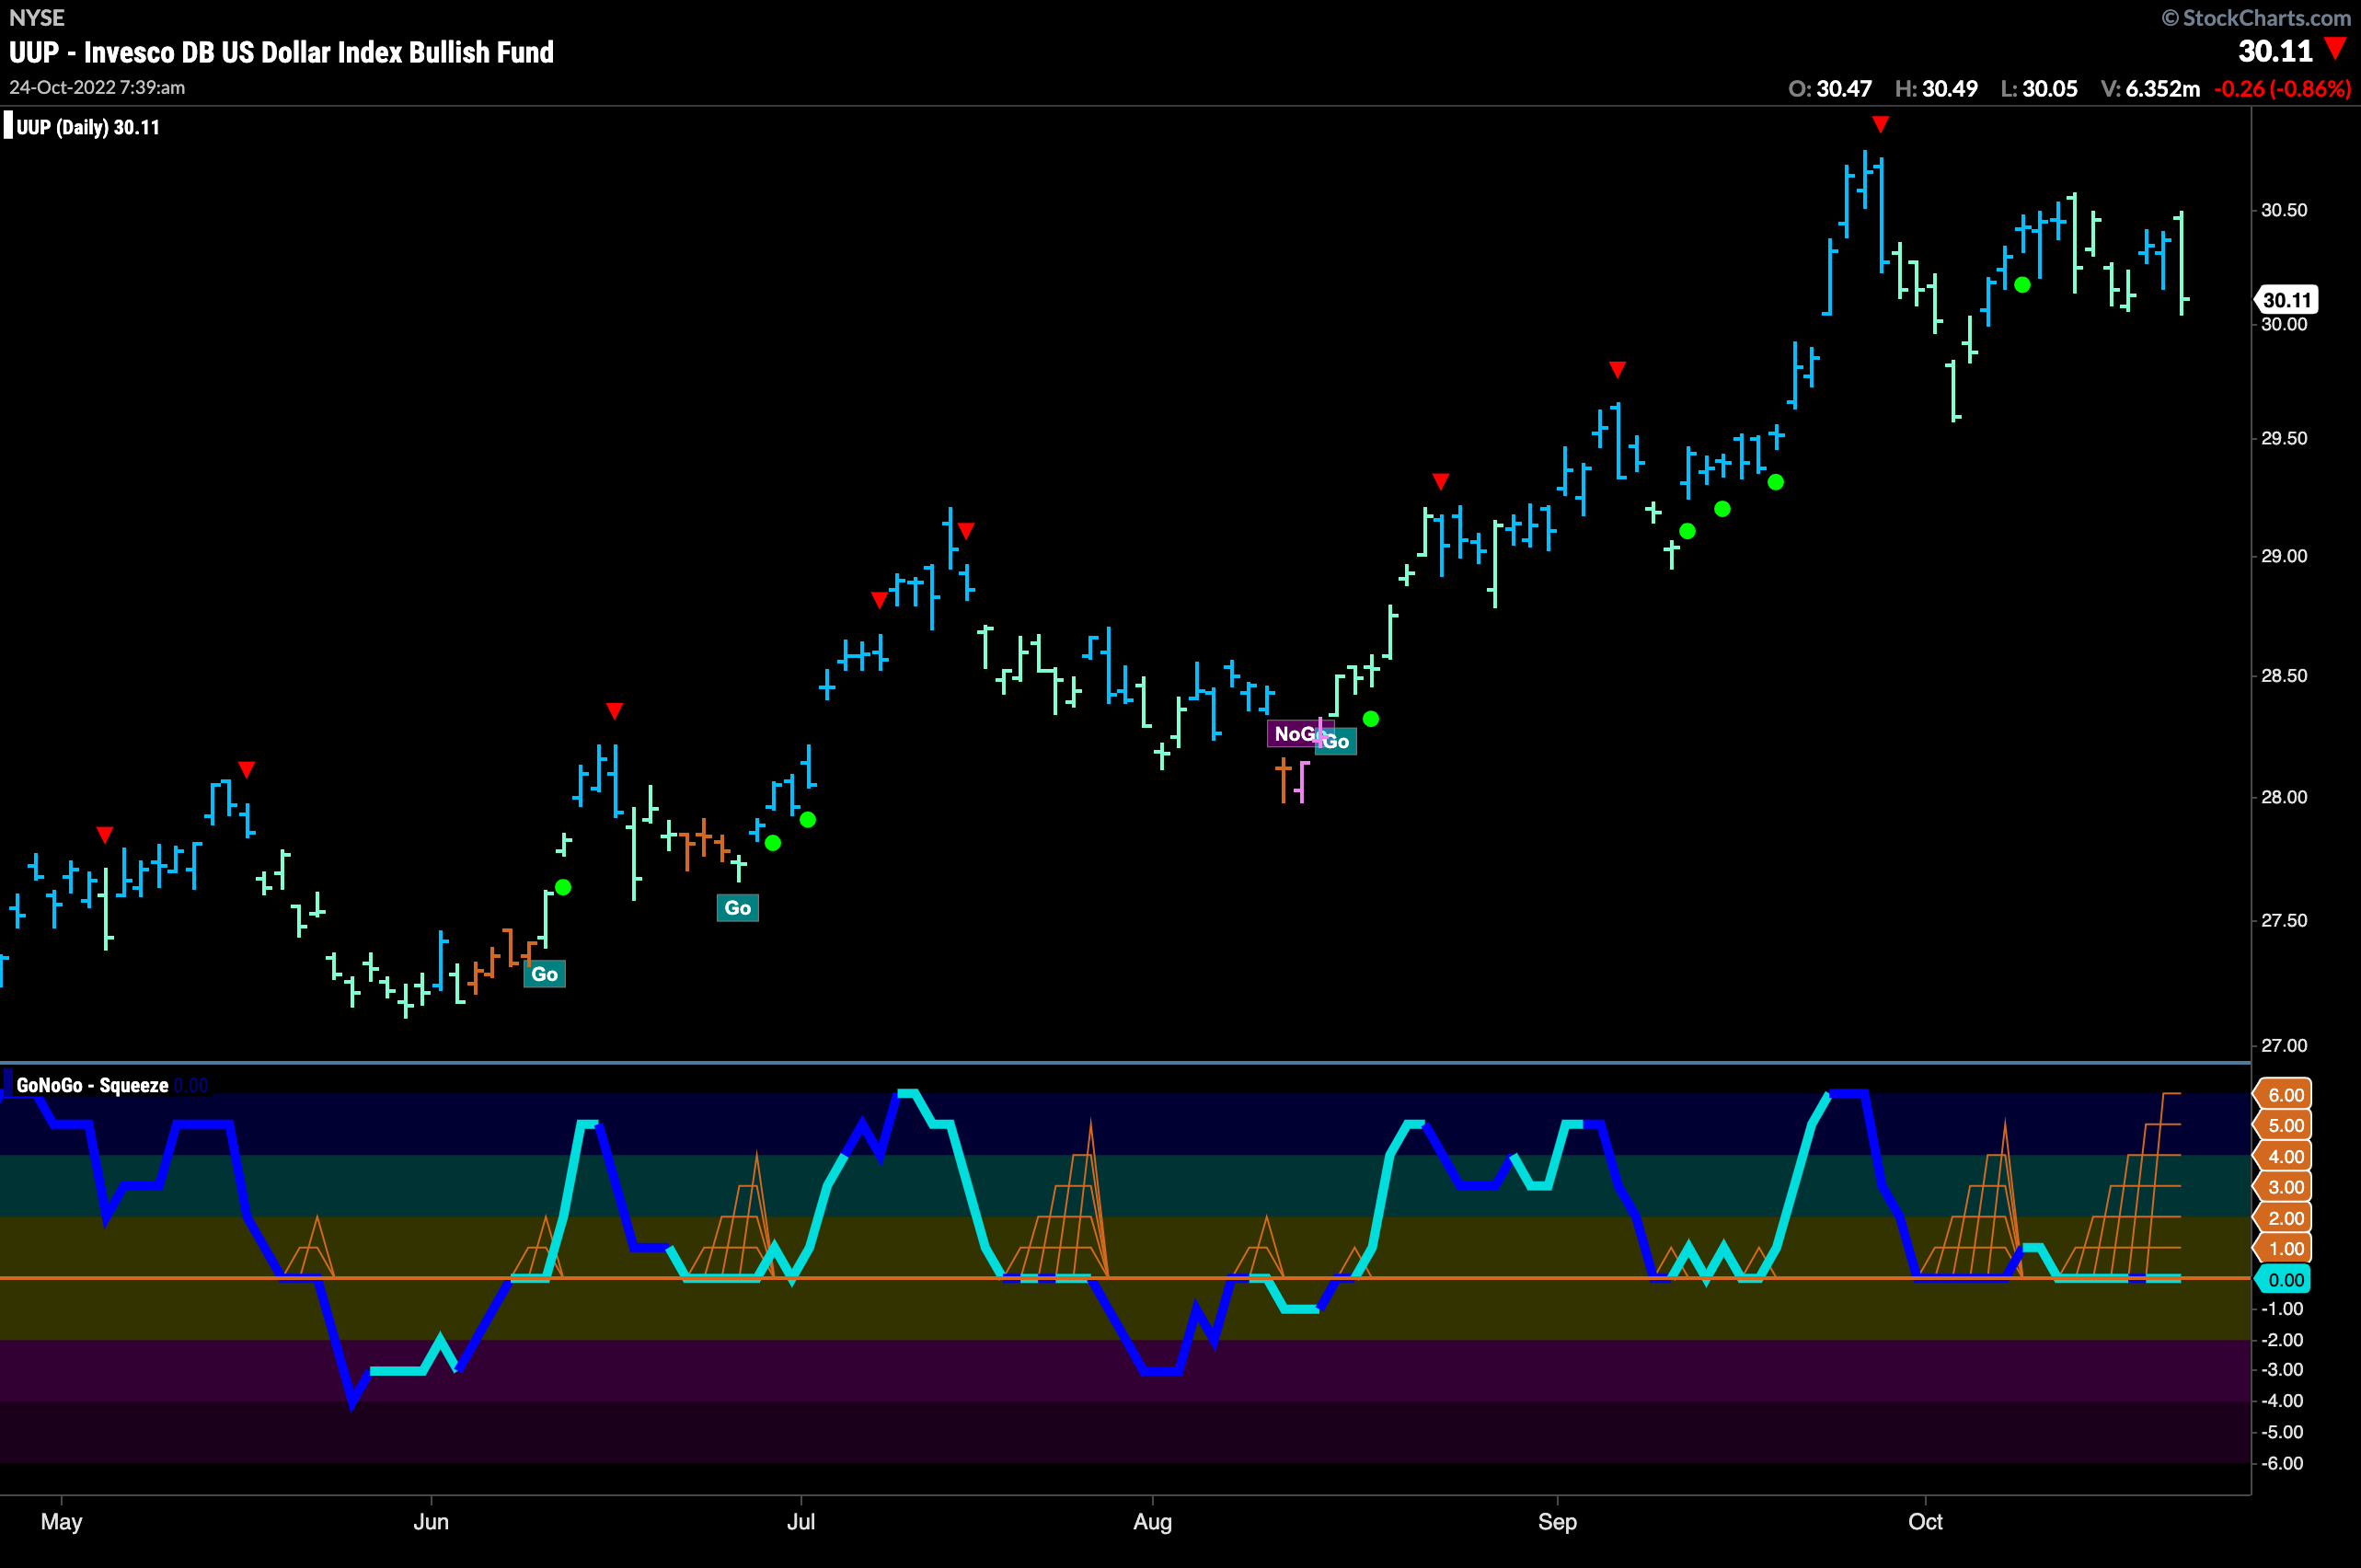
Task: Click the green dot in mid-August after Go
Action: (1371, 719)
